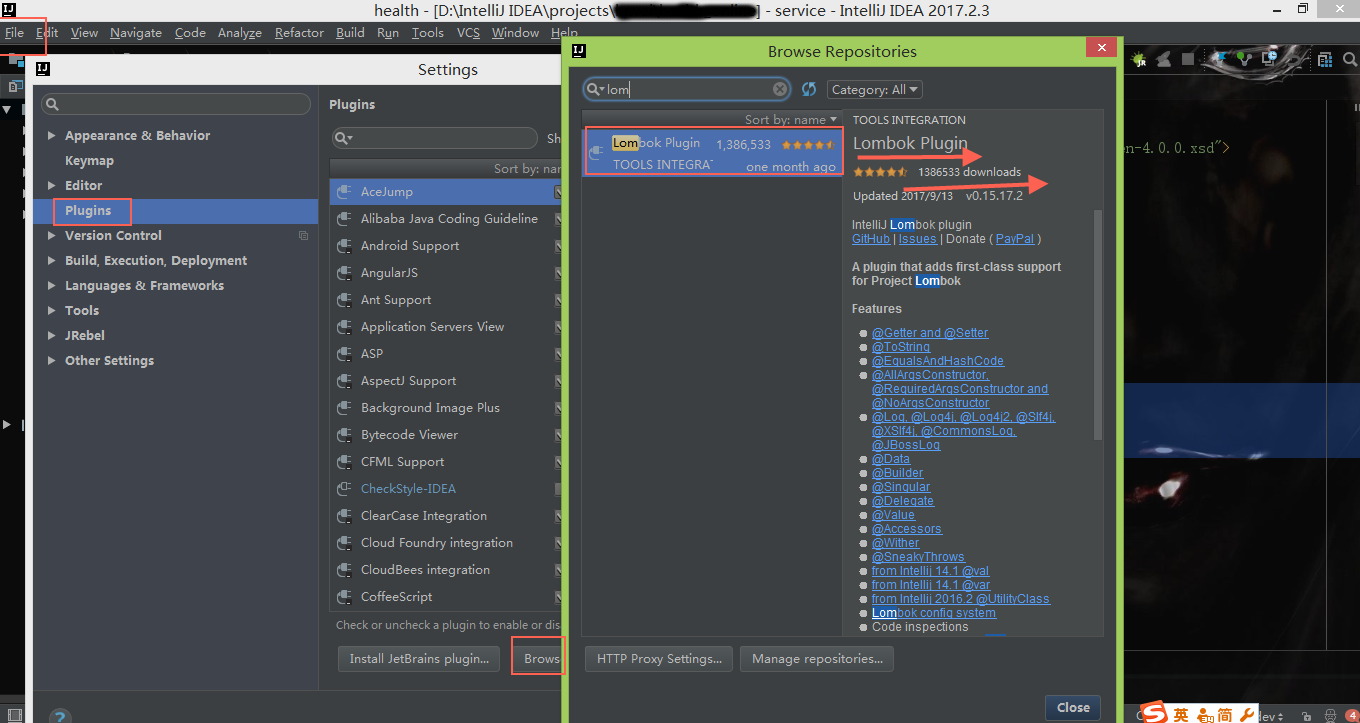The height and width of the screenshot is (723, 1360).
Task: Clear the plugin search text with X icon
Action: pyautogui.click(x=780, y=89)
